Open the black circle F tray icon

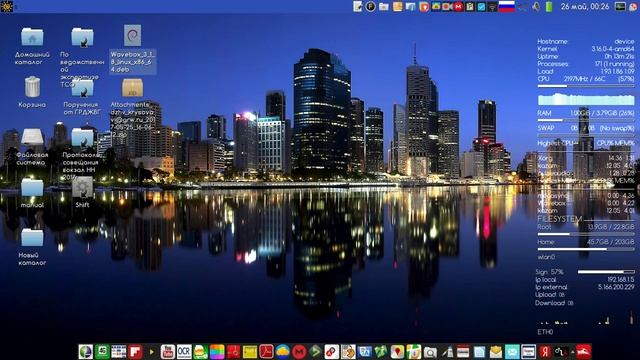point(370,7)
